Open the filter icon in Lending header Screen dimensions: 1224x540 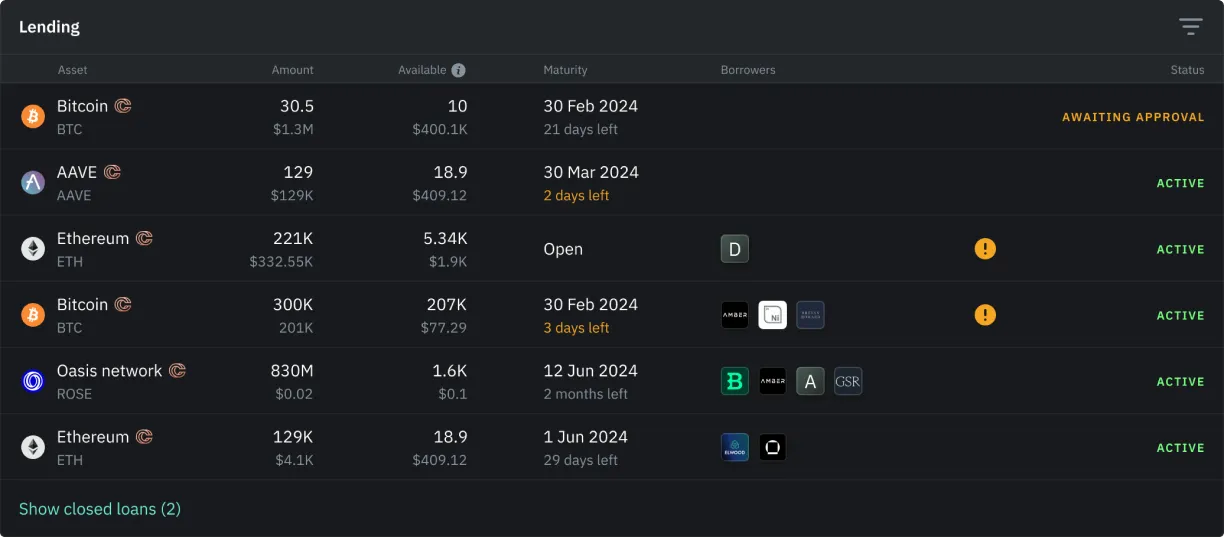pos(1190,27)
